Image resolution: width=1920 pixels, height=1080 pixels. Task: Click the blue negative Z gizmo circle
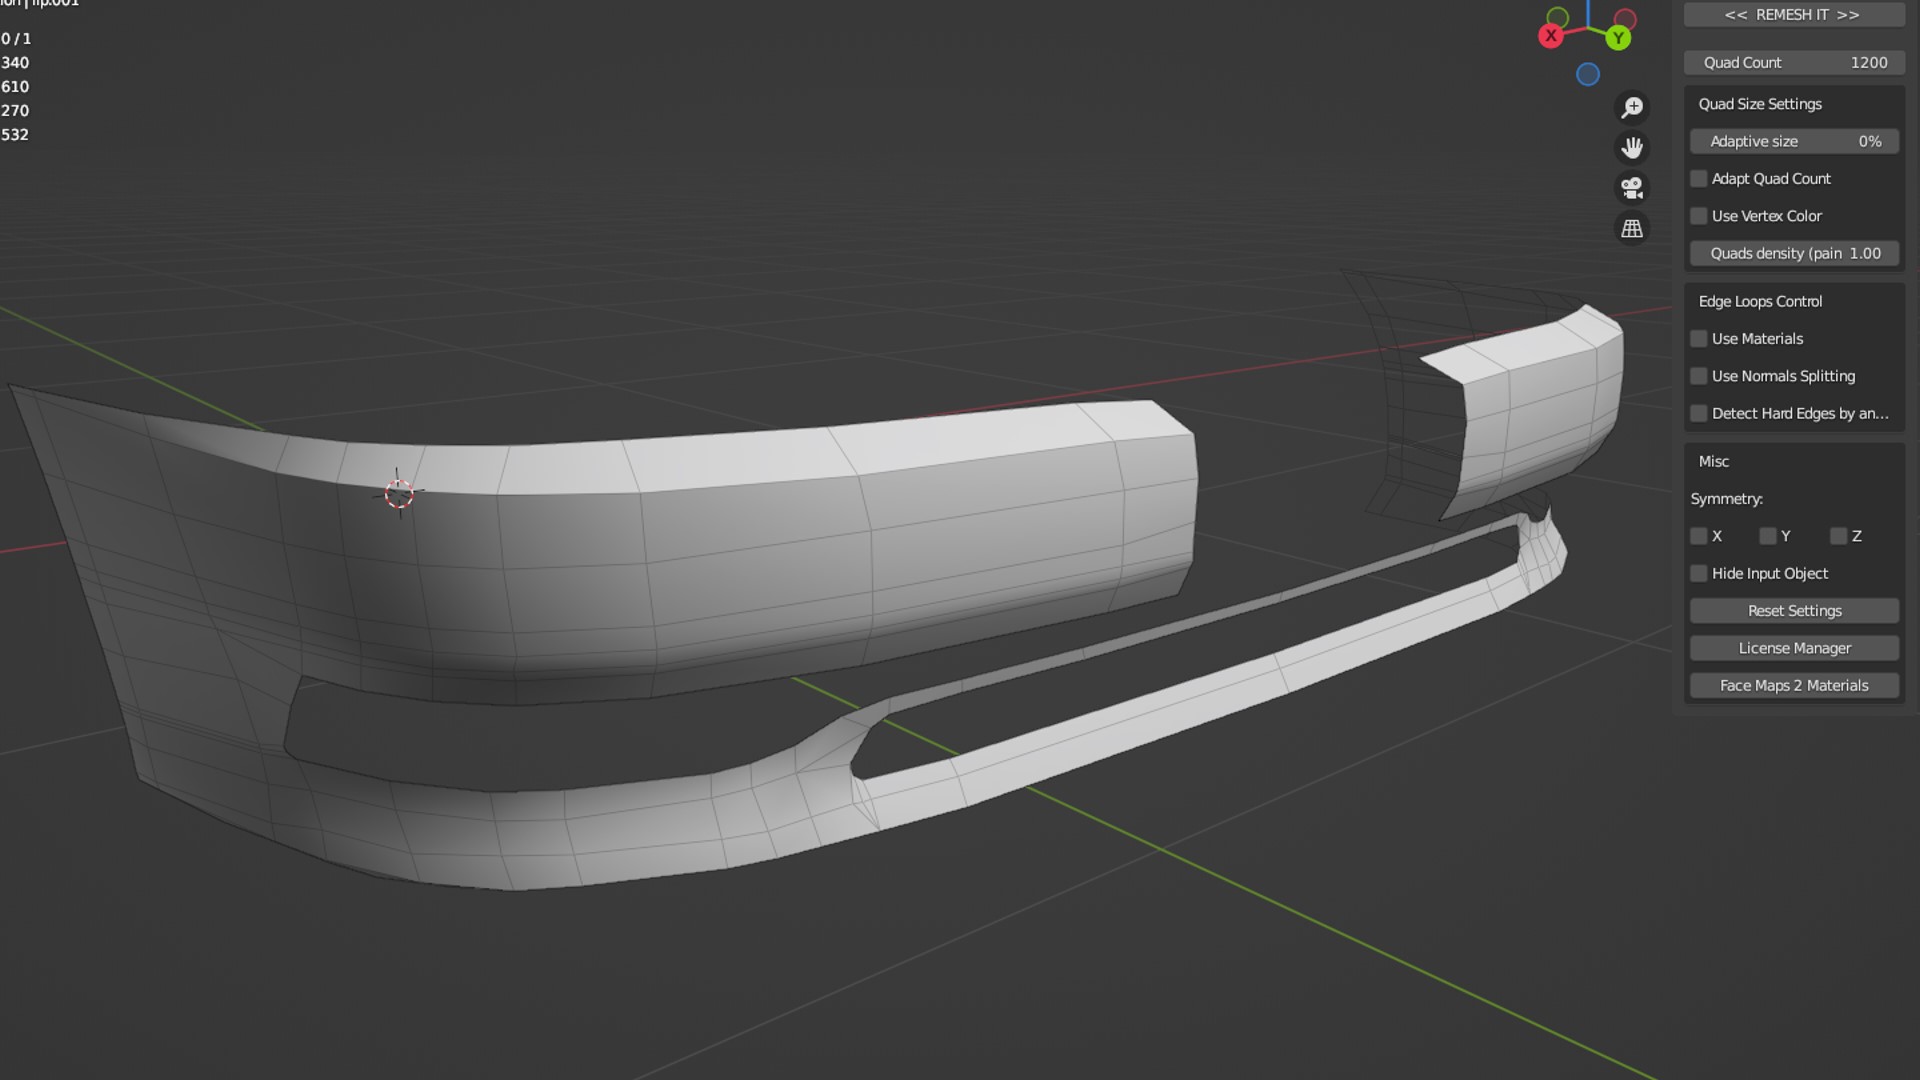(1587, 74)
